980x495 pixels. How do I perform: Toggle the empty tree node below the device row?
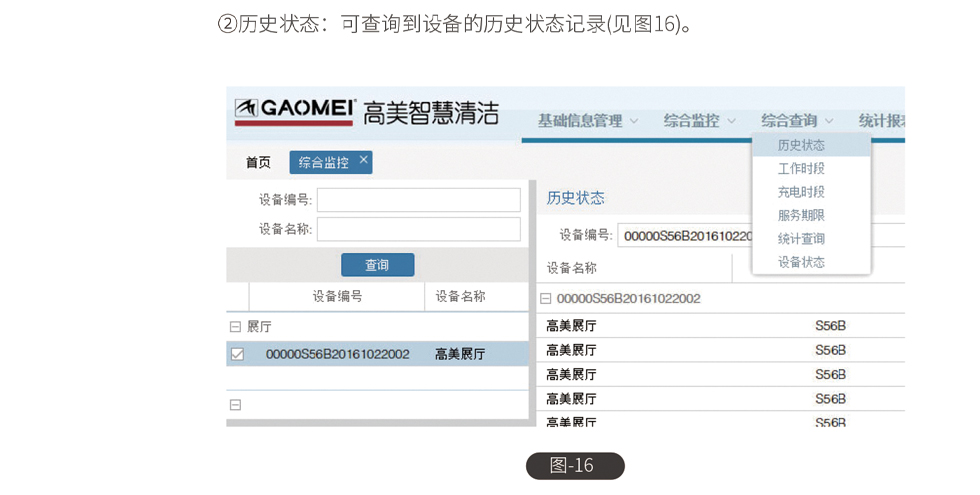tap(236, 405)
